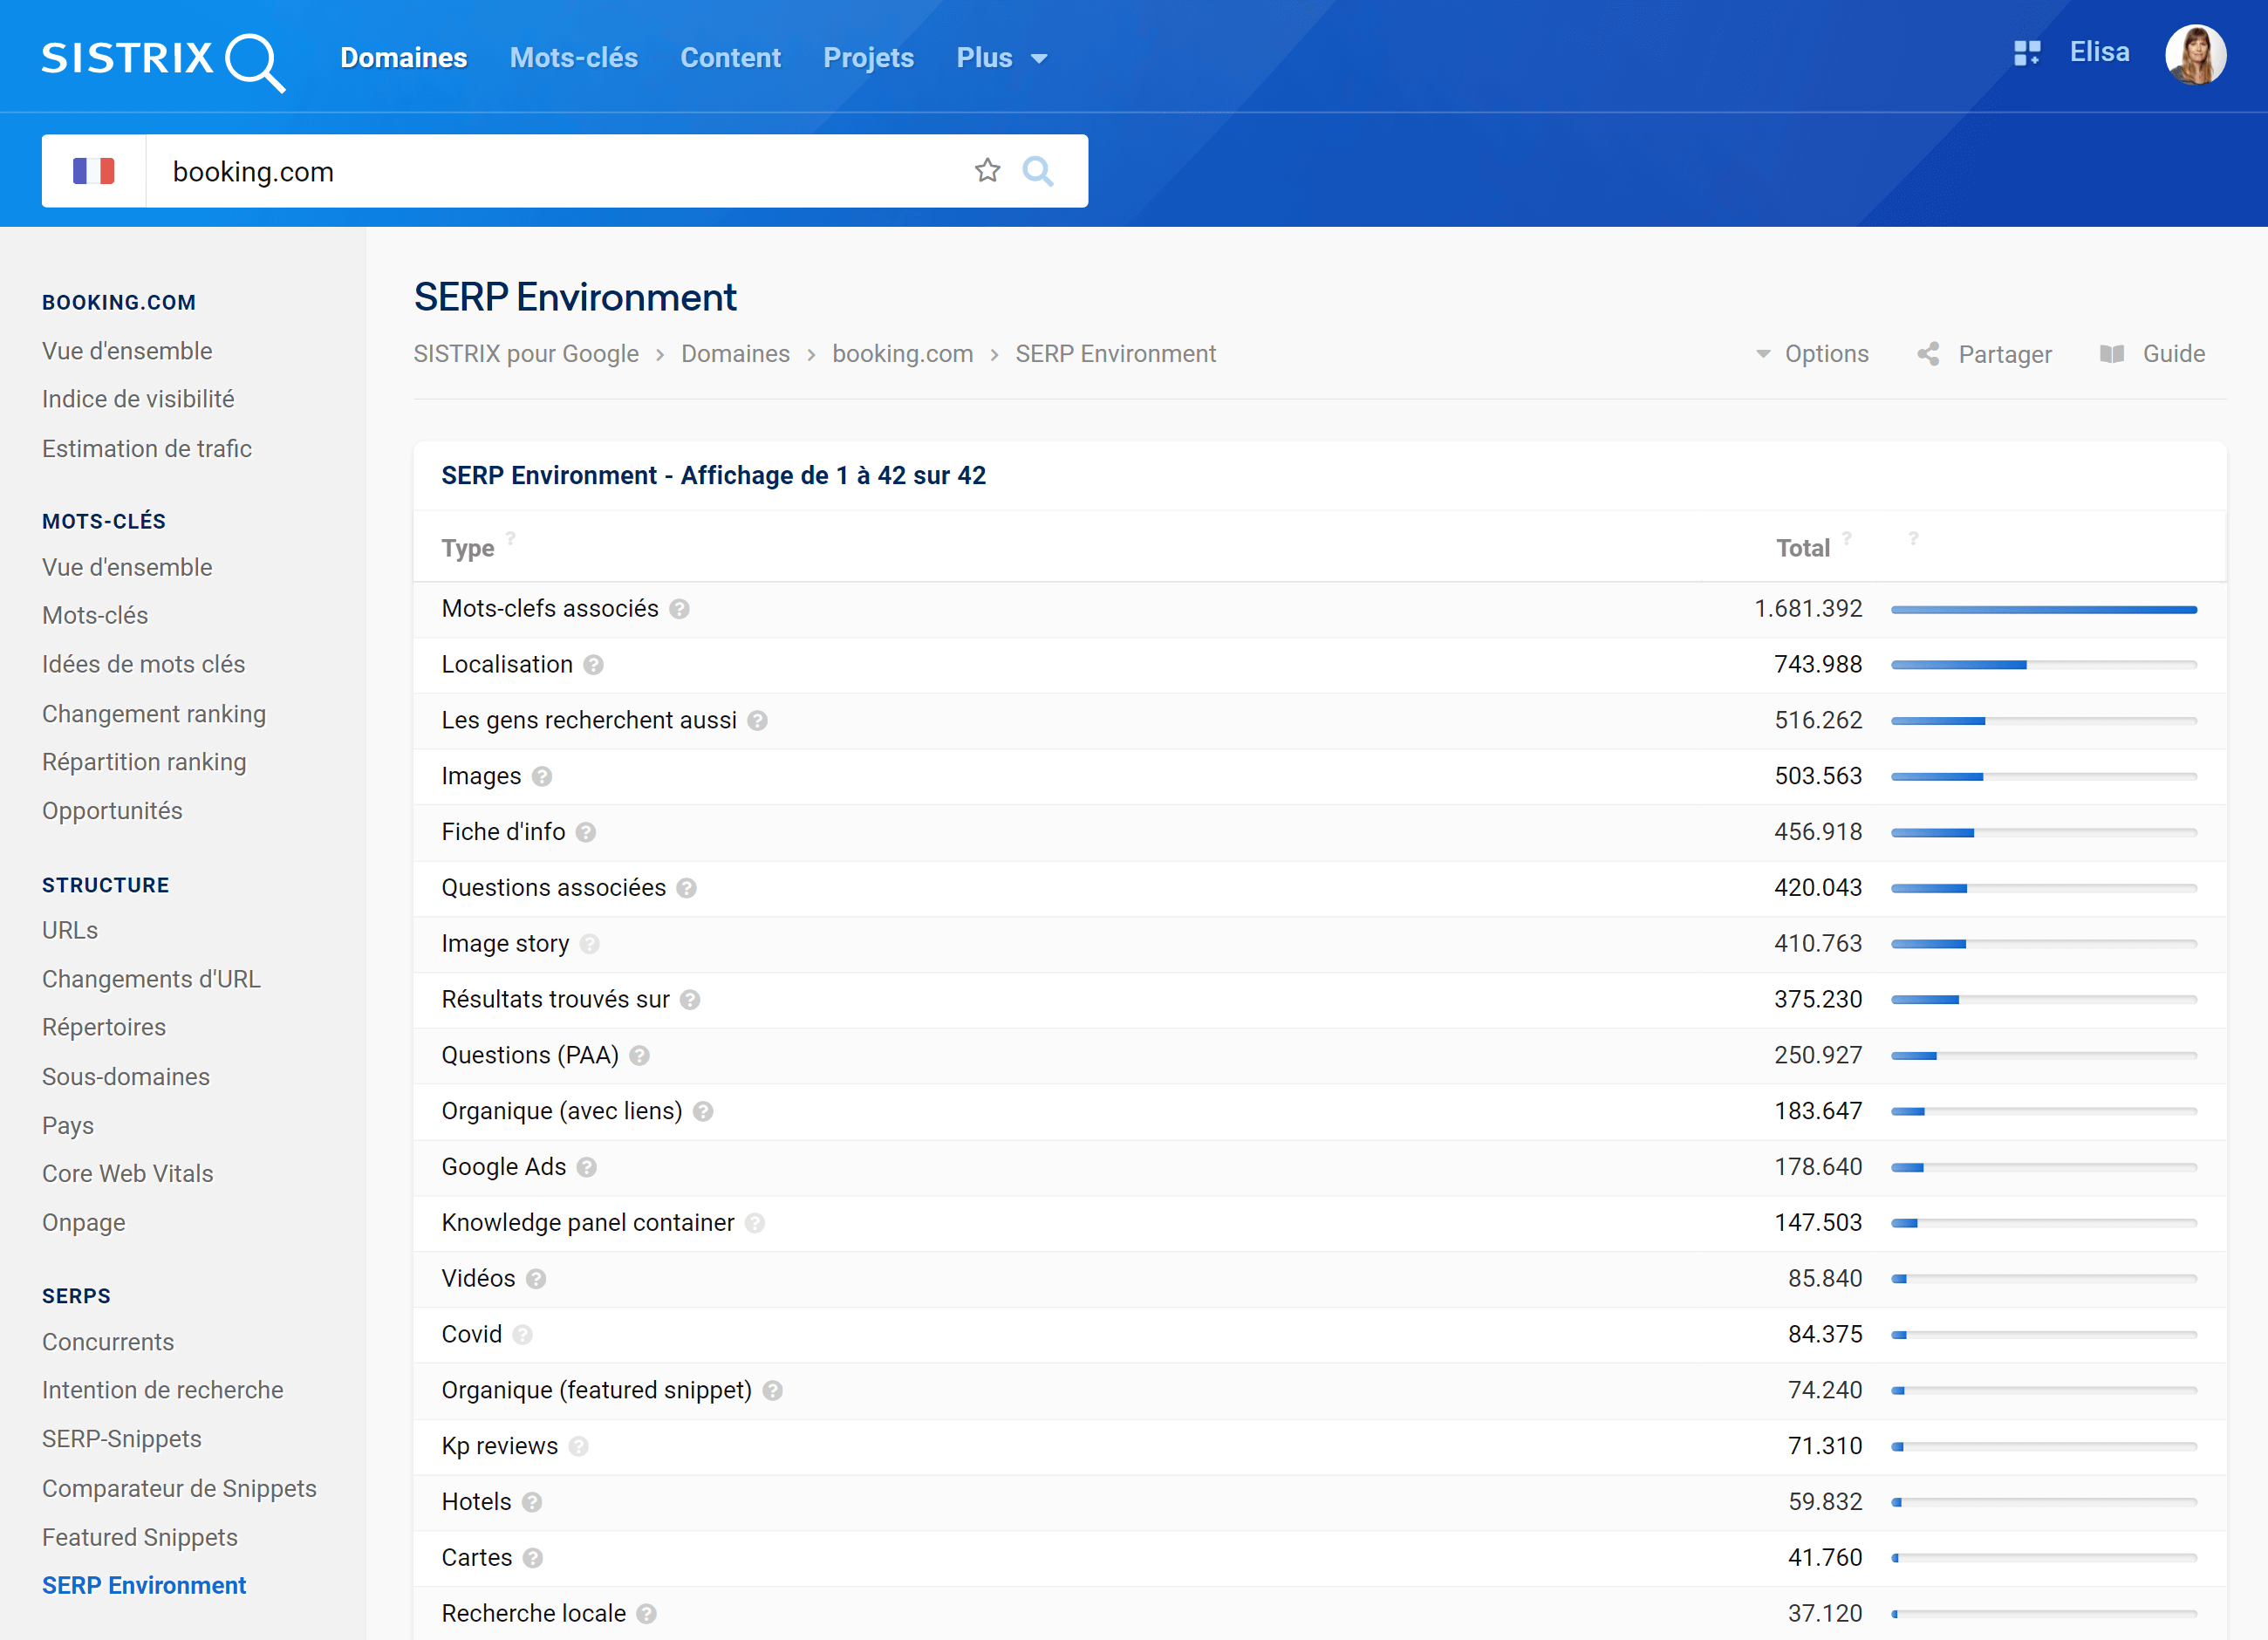Open Idées de mots clés in sidebar
2268x1640 pixels.
[x=143, y=664]
